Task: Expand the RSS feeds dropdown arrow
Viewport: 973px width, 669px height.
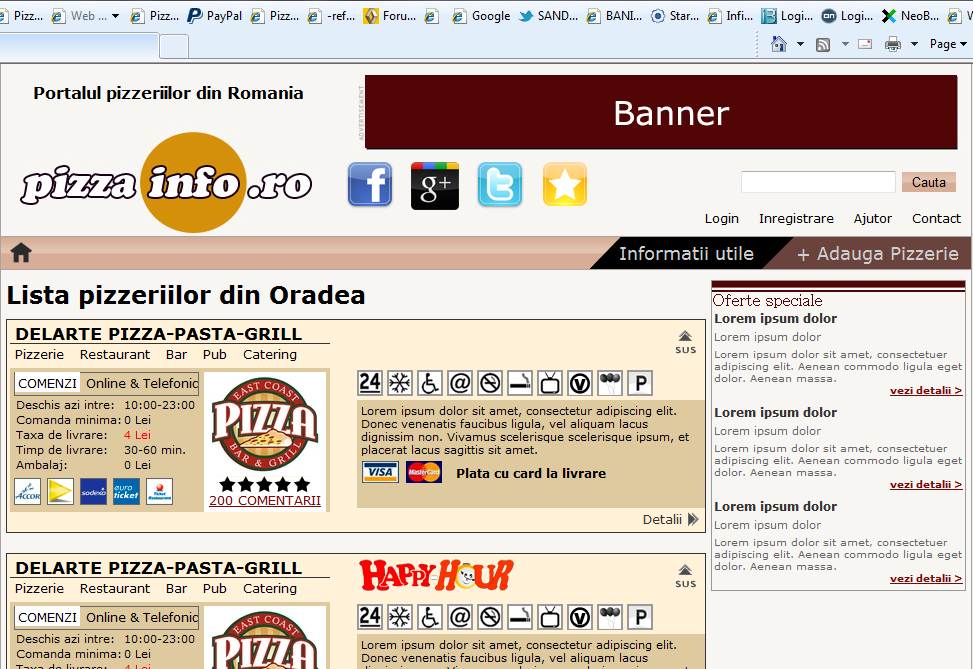Action: (x=845, y=44)
